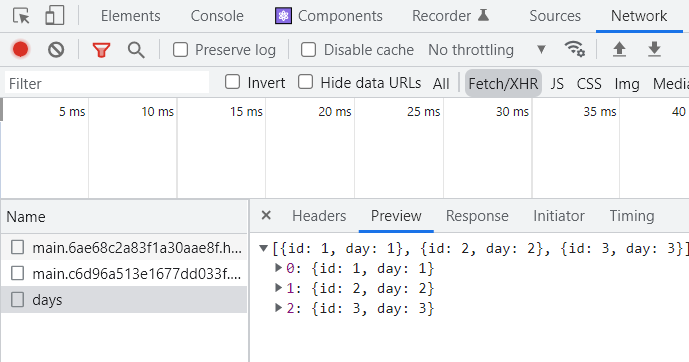Open the Response tab of the request
Viewport: 689px width, 362px height.
[x=477, y=216]
